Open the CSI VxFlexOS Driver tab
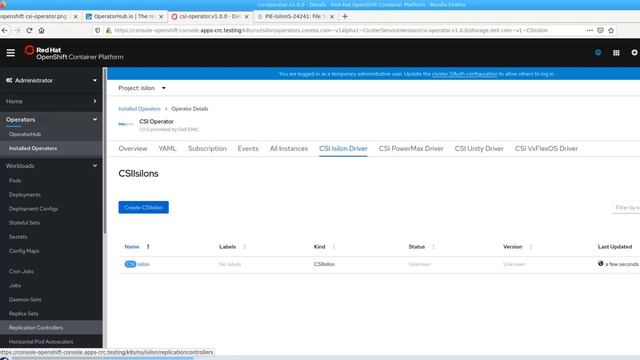Image resolution: width=640 pixels, height=360 pixels. coord(546,149)
